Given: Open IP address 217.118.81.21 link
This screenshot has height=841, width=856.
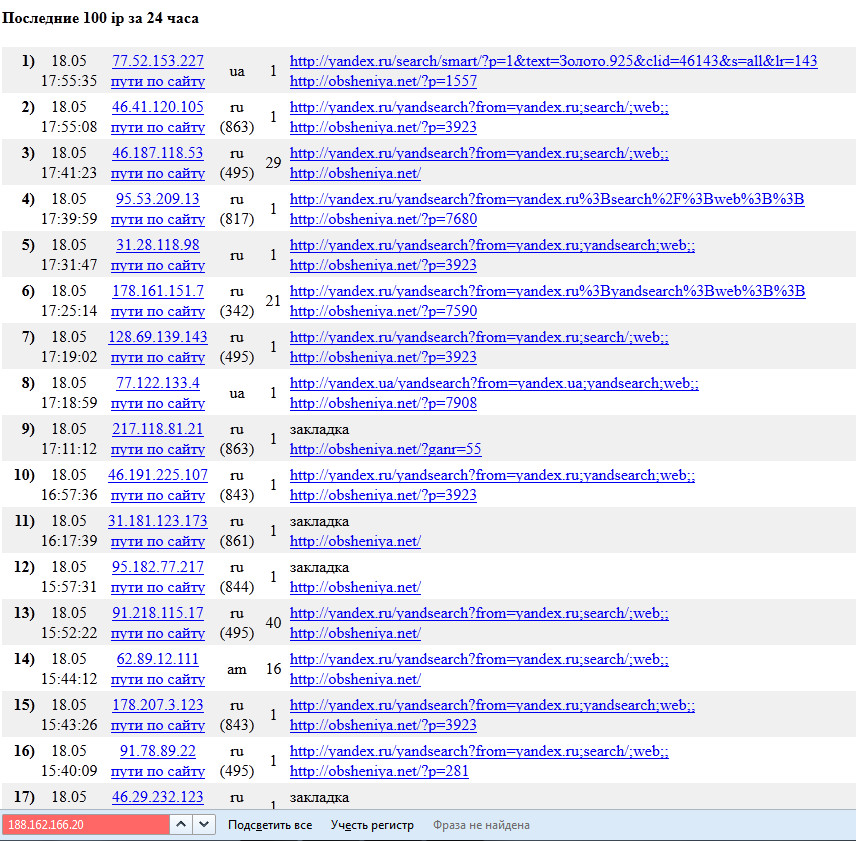Looking at the screenshot, I should 158,428.
